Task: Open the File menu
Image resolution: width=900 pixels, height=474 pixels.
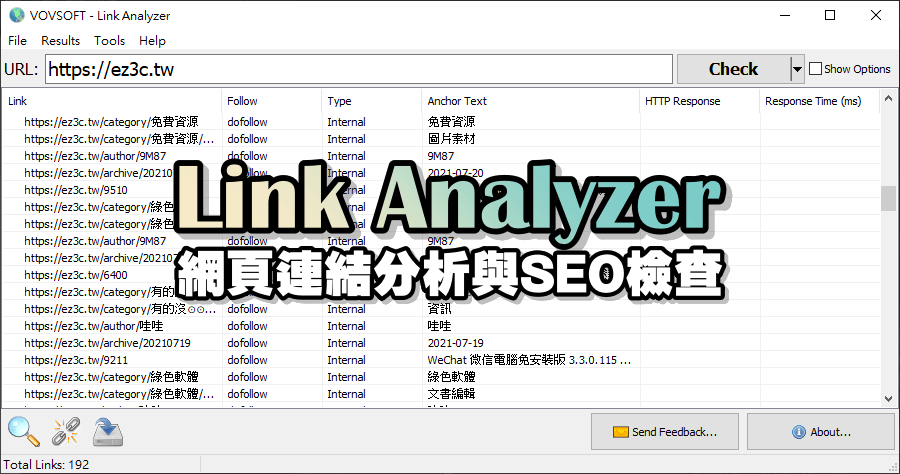Action: click(x=17, y=41)
